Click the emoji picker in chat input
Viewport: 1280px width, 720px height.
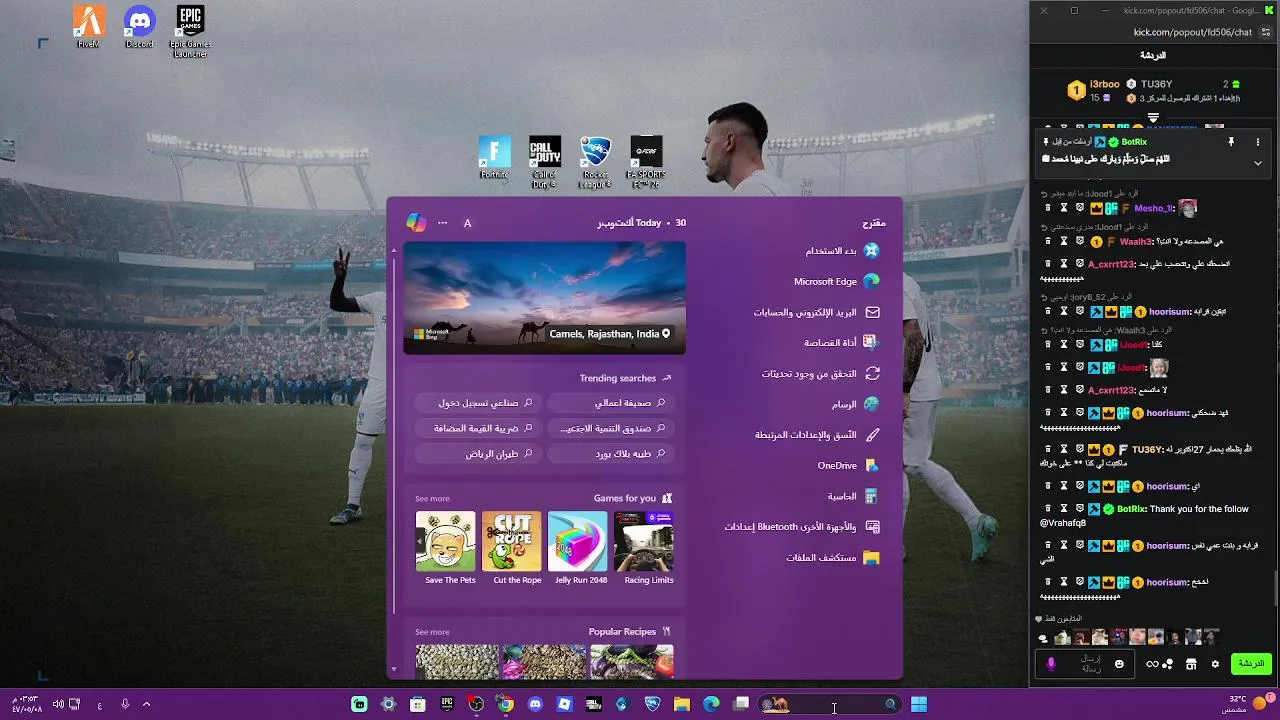coord(1119,664)
